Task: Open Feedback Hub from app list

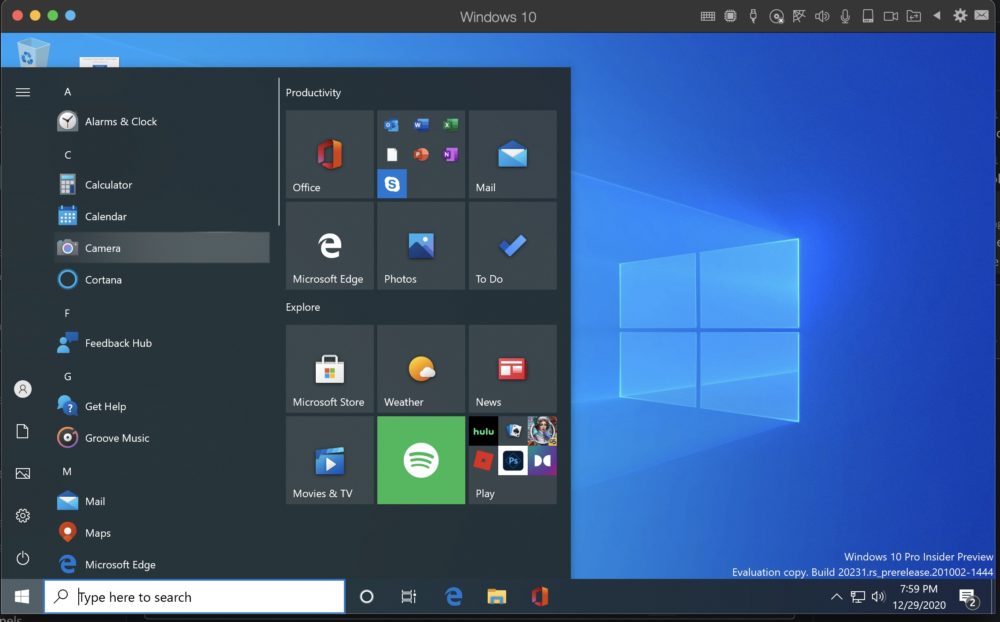Action: click(162, 343)
